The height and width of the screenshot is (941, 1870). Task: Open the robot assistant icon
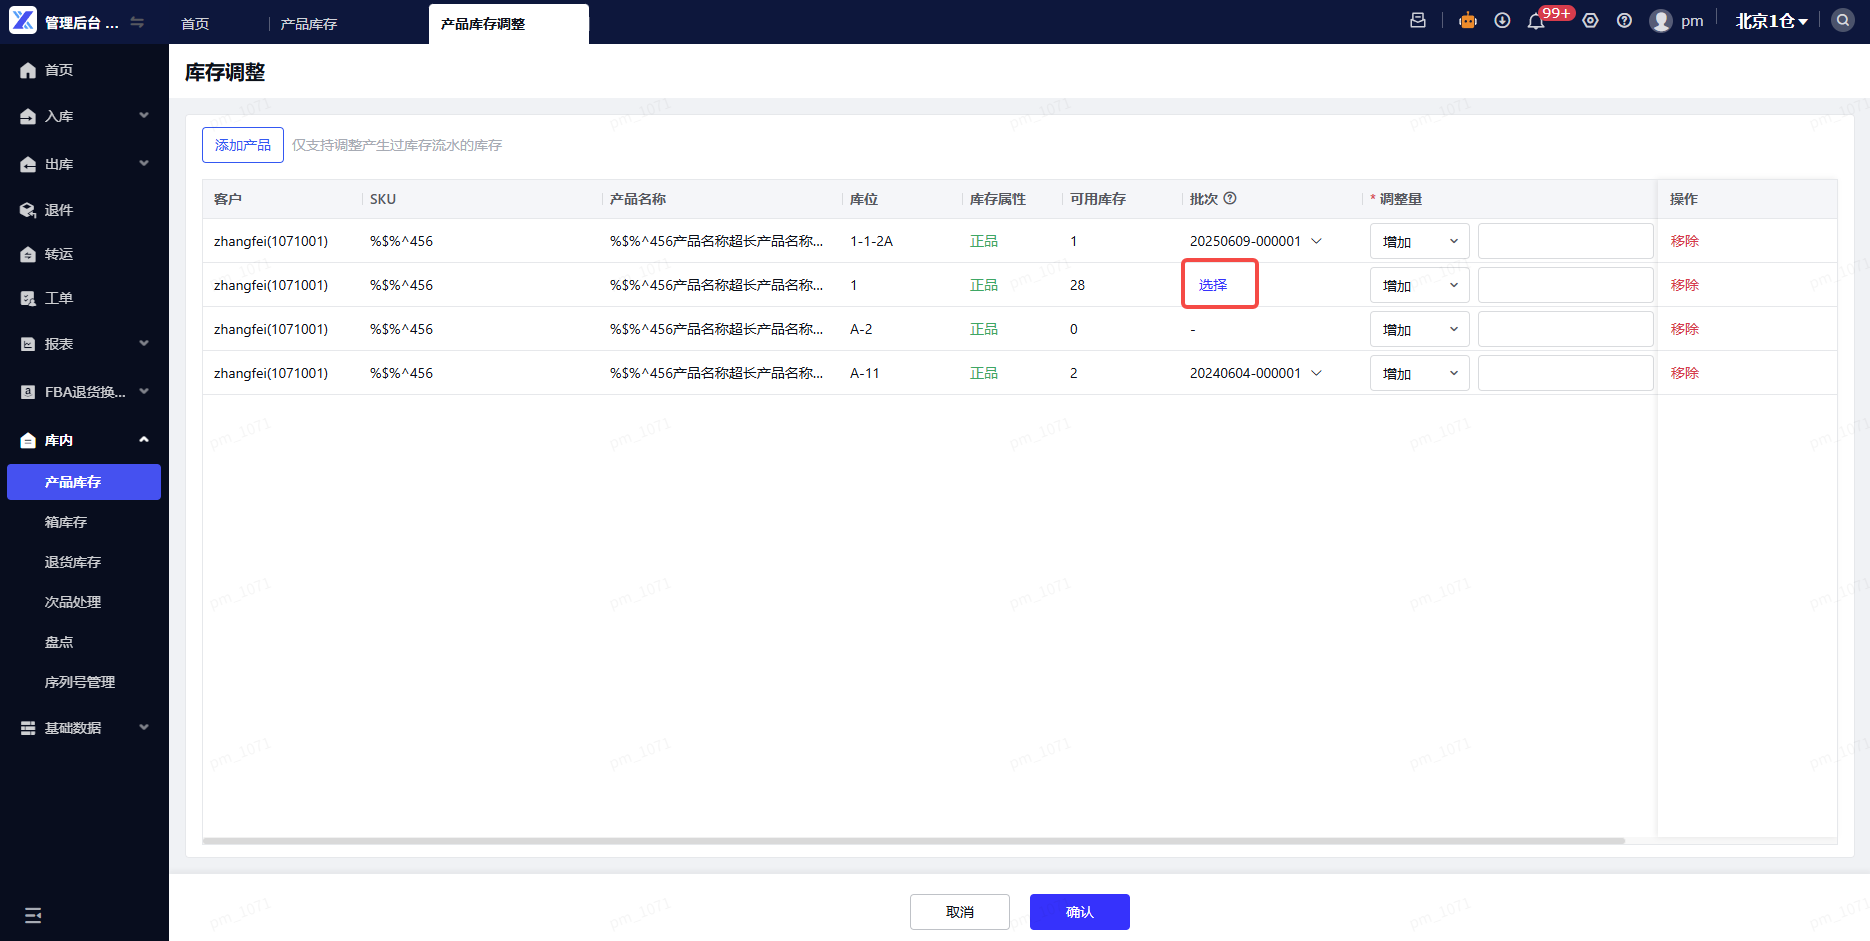pos(1467,21)
